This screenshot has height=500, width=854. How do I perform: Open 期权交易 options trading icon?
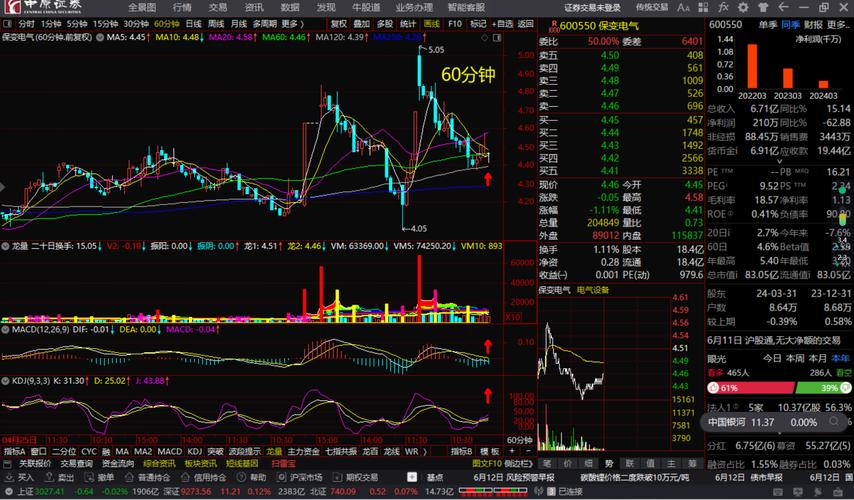click(337, 477)
